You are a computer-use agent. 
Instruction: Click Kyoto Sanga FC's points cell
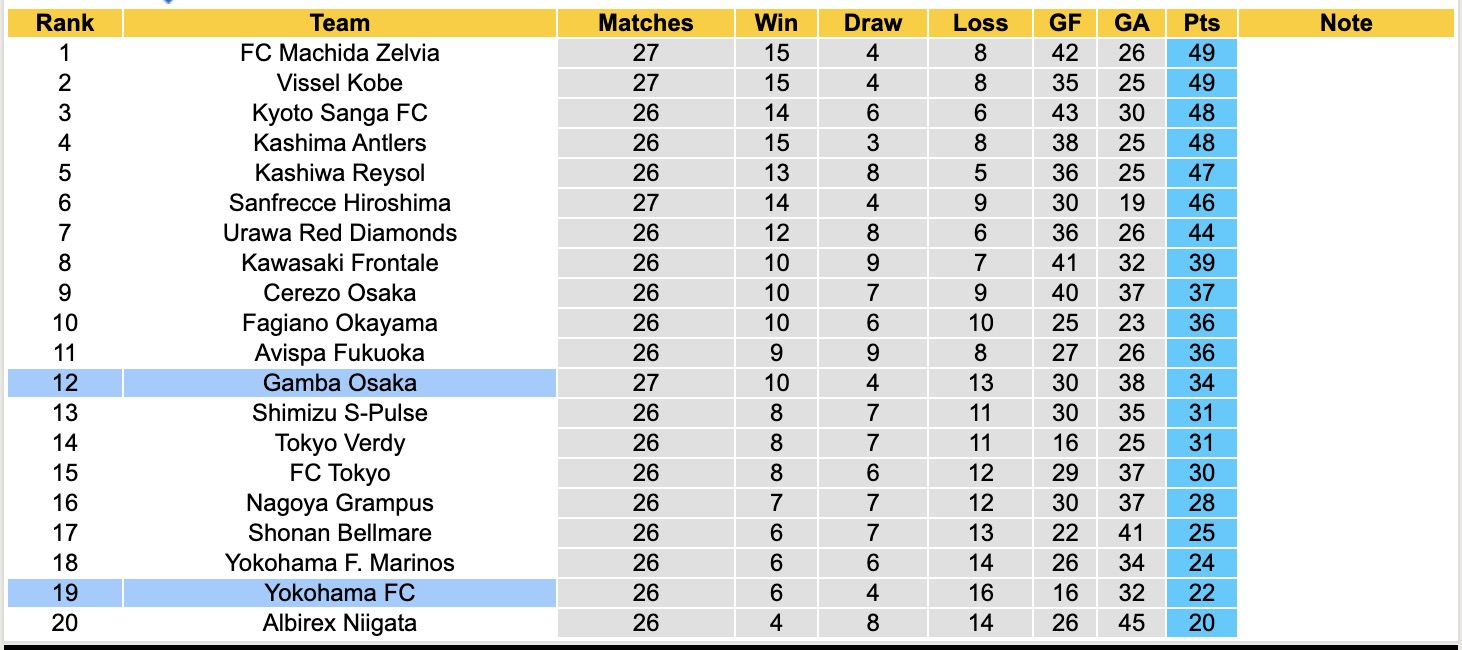[x=1201, y=113]
